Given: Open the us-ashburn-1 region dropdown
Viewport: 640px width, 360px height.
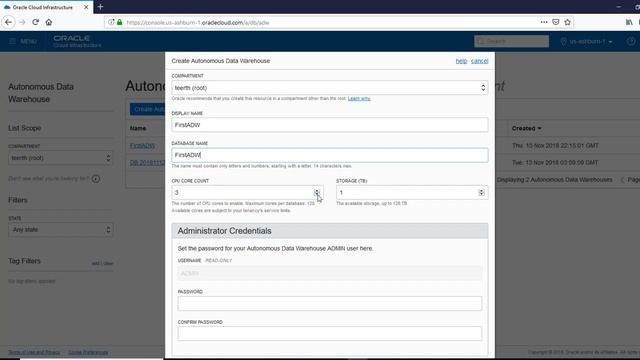Looking at the screenshot, I should [x=587, y=42].
